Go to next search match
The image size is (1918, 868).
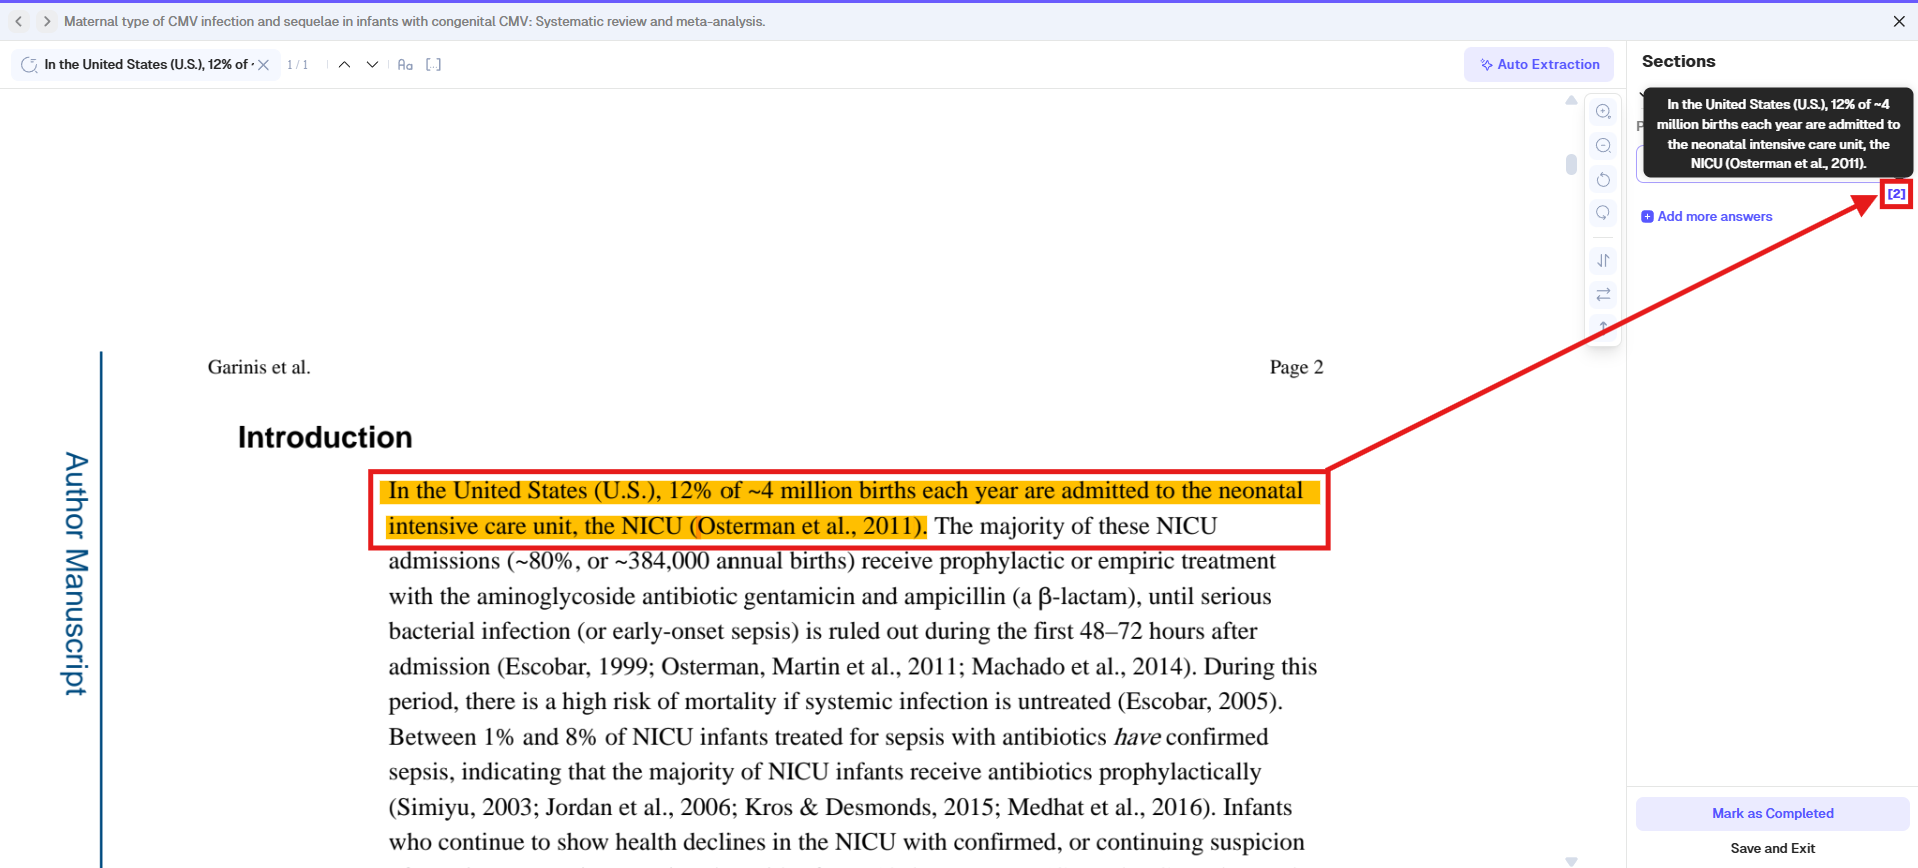[372, 65]
